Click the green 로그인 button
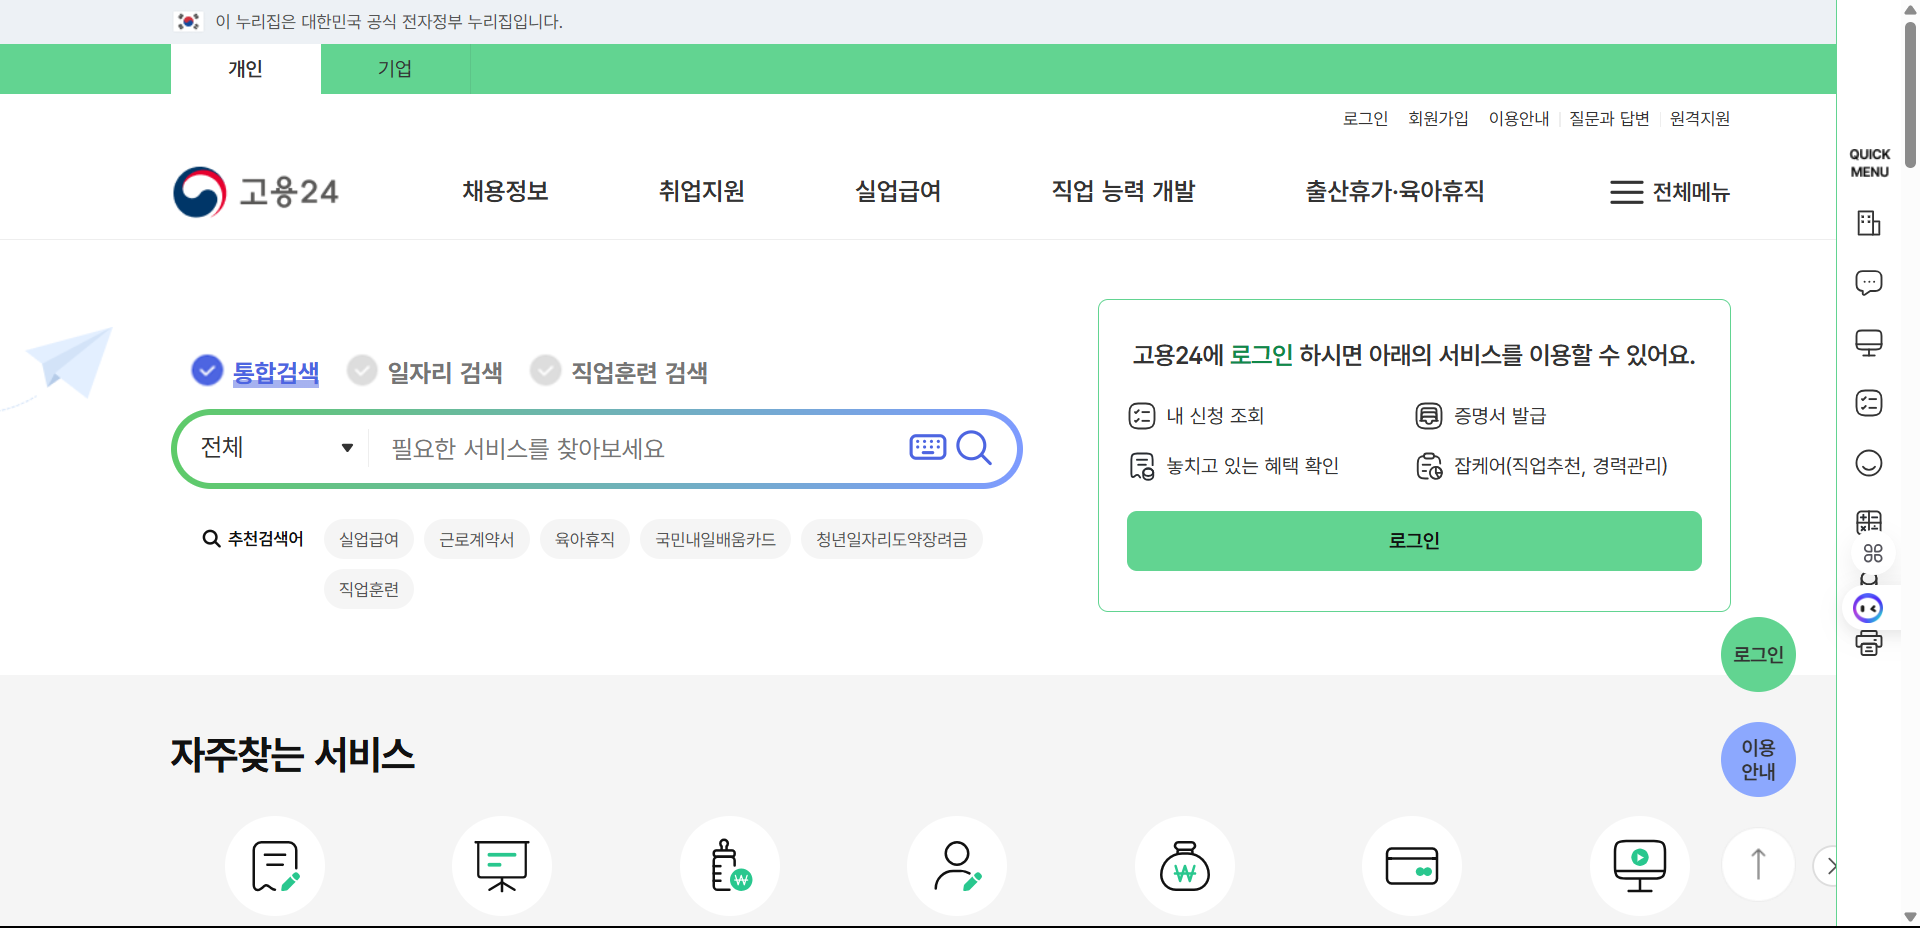The height and width of the screenshot is (928, 1920). pyautogui.click(x=1413, y=540)
